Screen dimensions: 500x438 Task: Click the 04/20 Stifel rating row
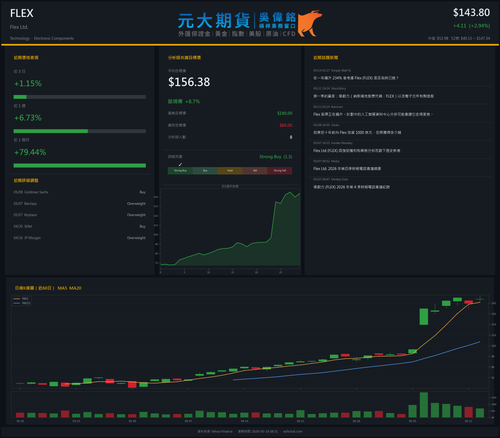(x=80, y=227)
